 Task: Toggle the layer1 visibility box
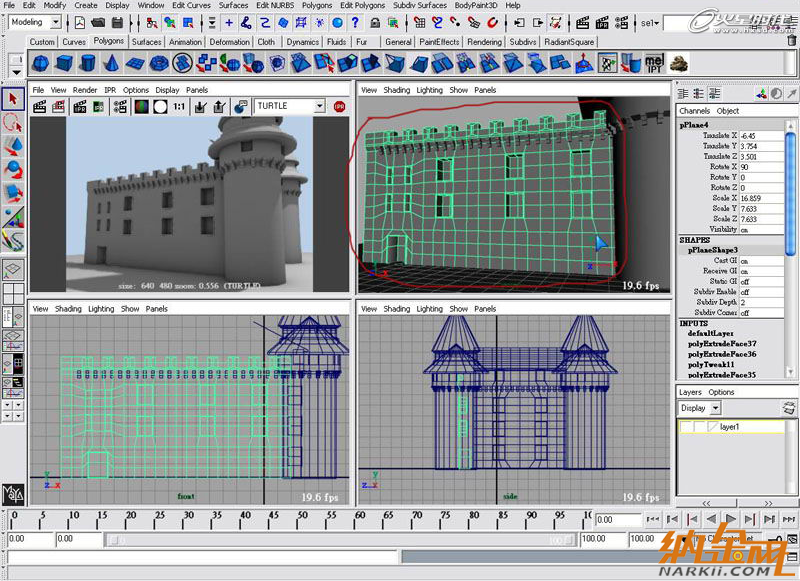click(688, 427)
